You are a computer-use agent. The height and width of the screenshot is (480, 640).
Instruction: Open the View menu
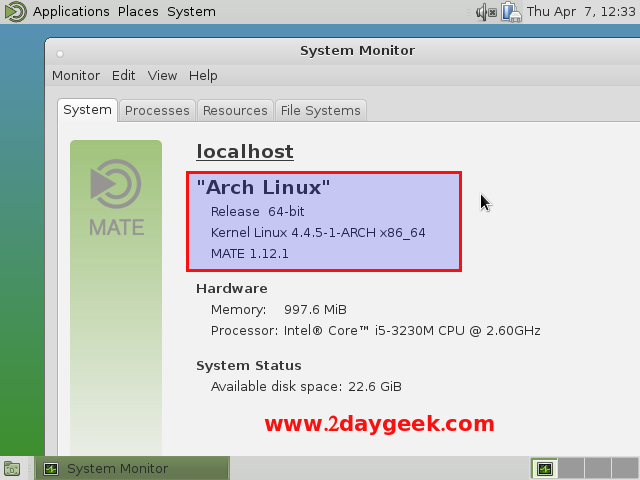click(x=162, y=76)
